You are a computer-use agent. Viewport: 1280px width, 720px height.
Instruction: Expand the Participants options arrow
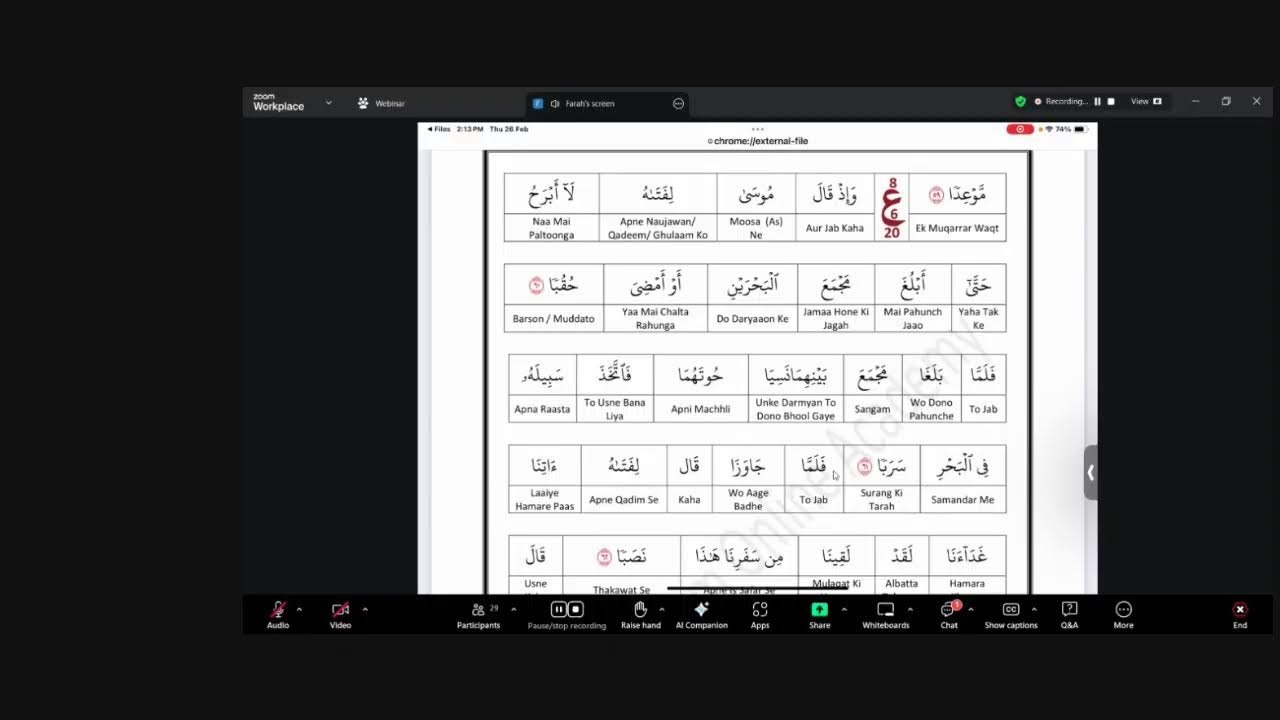point(514,609)
